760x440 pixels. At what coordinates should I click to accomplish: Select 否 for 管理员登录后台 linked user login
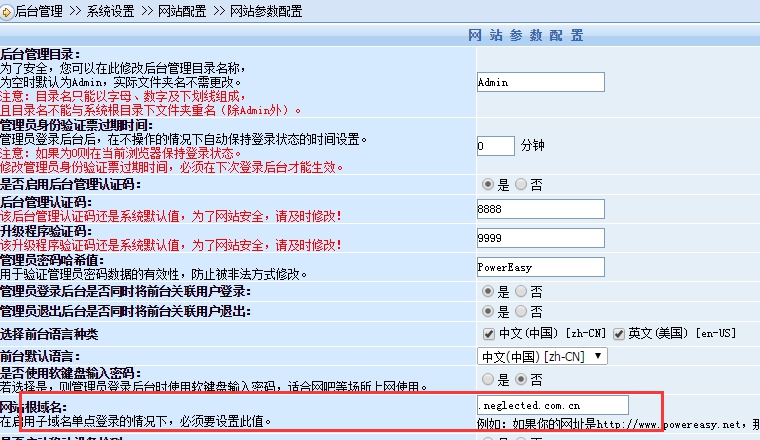(x=521, y=291)
